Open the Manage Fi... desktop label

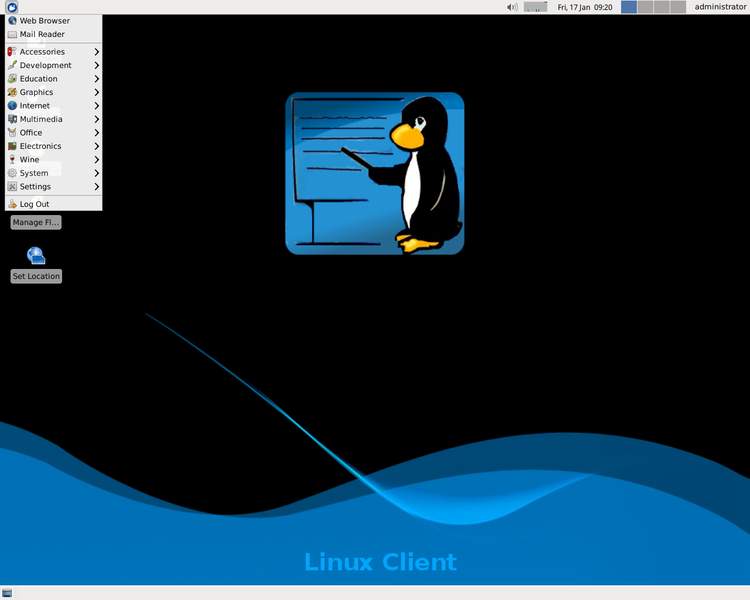click(36, 222)
